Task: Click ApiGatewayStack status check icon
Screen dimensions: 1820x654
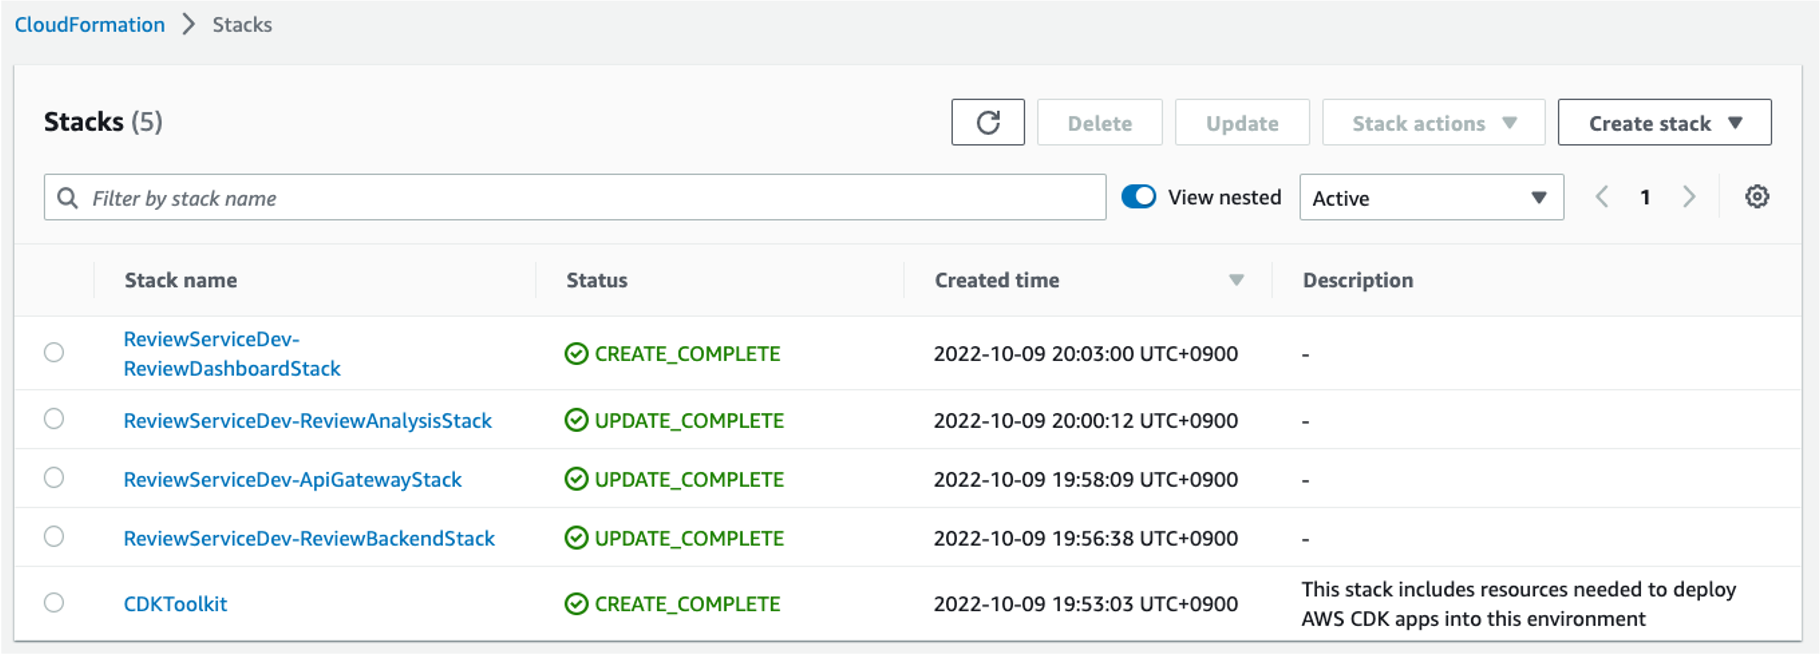Action: tap(576, 479)
